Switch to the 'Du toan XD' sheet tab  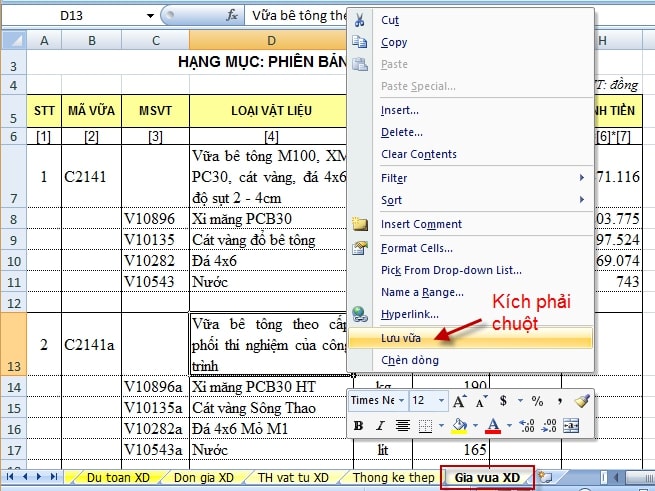point(118,477)
